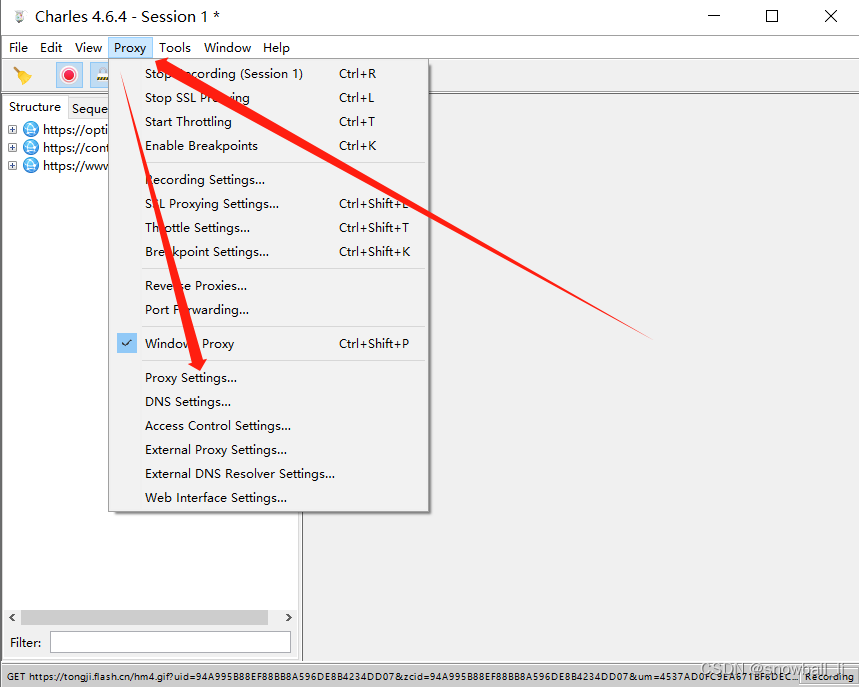
Task: Expand the https://opti tree node
Action: (12, 129)
